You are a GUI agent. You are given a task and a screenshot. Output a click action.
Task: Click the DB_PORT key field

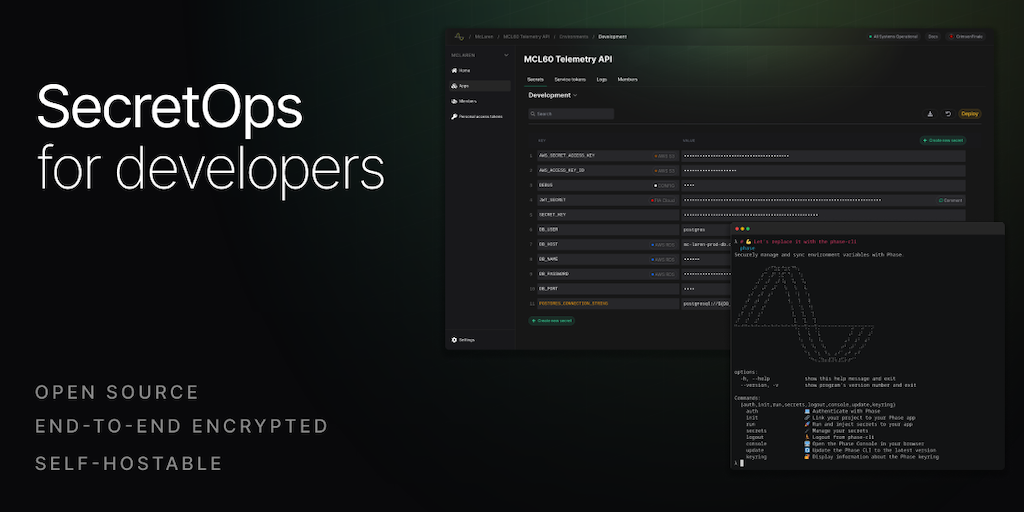pos(608,289)
